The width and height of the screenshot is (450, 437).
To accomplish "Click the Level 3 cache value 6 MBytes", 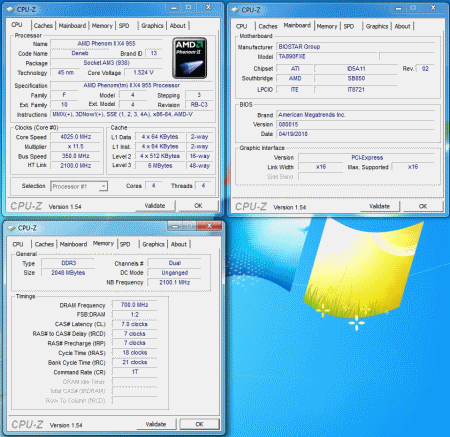I will (x=160, y=166).
